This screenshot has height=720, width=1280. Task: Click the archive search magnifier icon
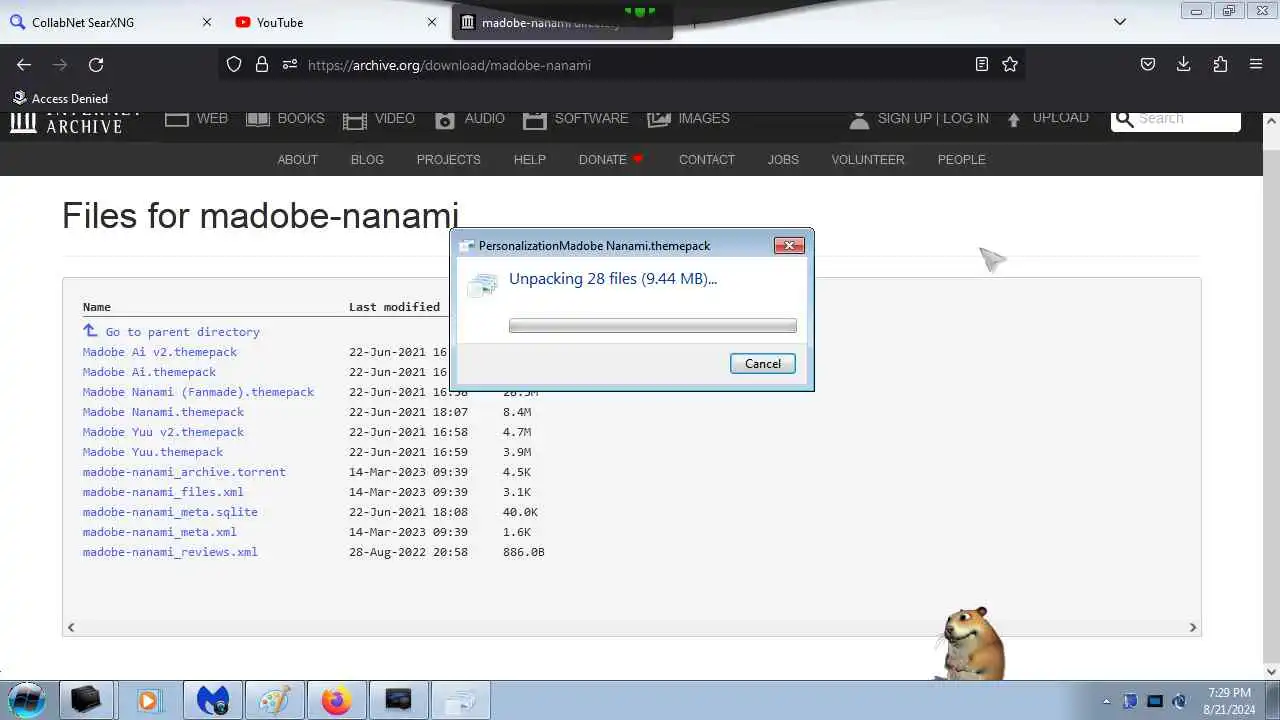[1125, 119]
